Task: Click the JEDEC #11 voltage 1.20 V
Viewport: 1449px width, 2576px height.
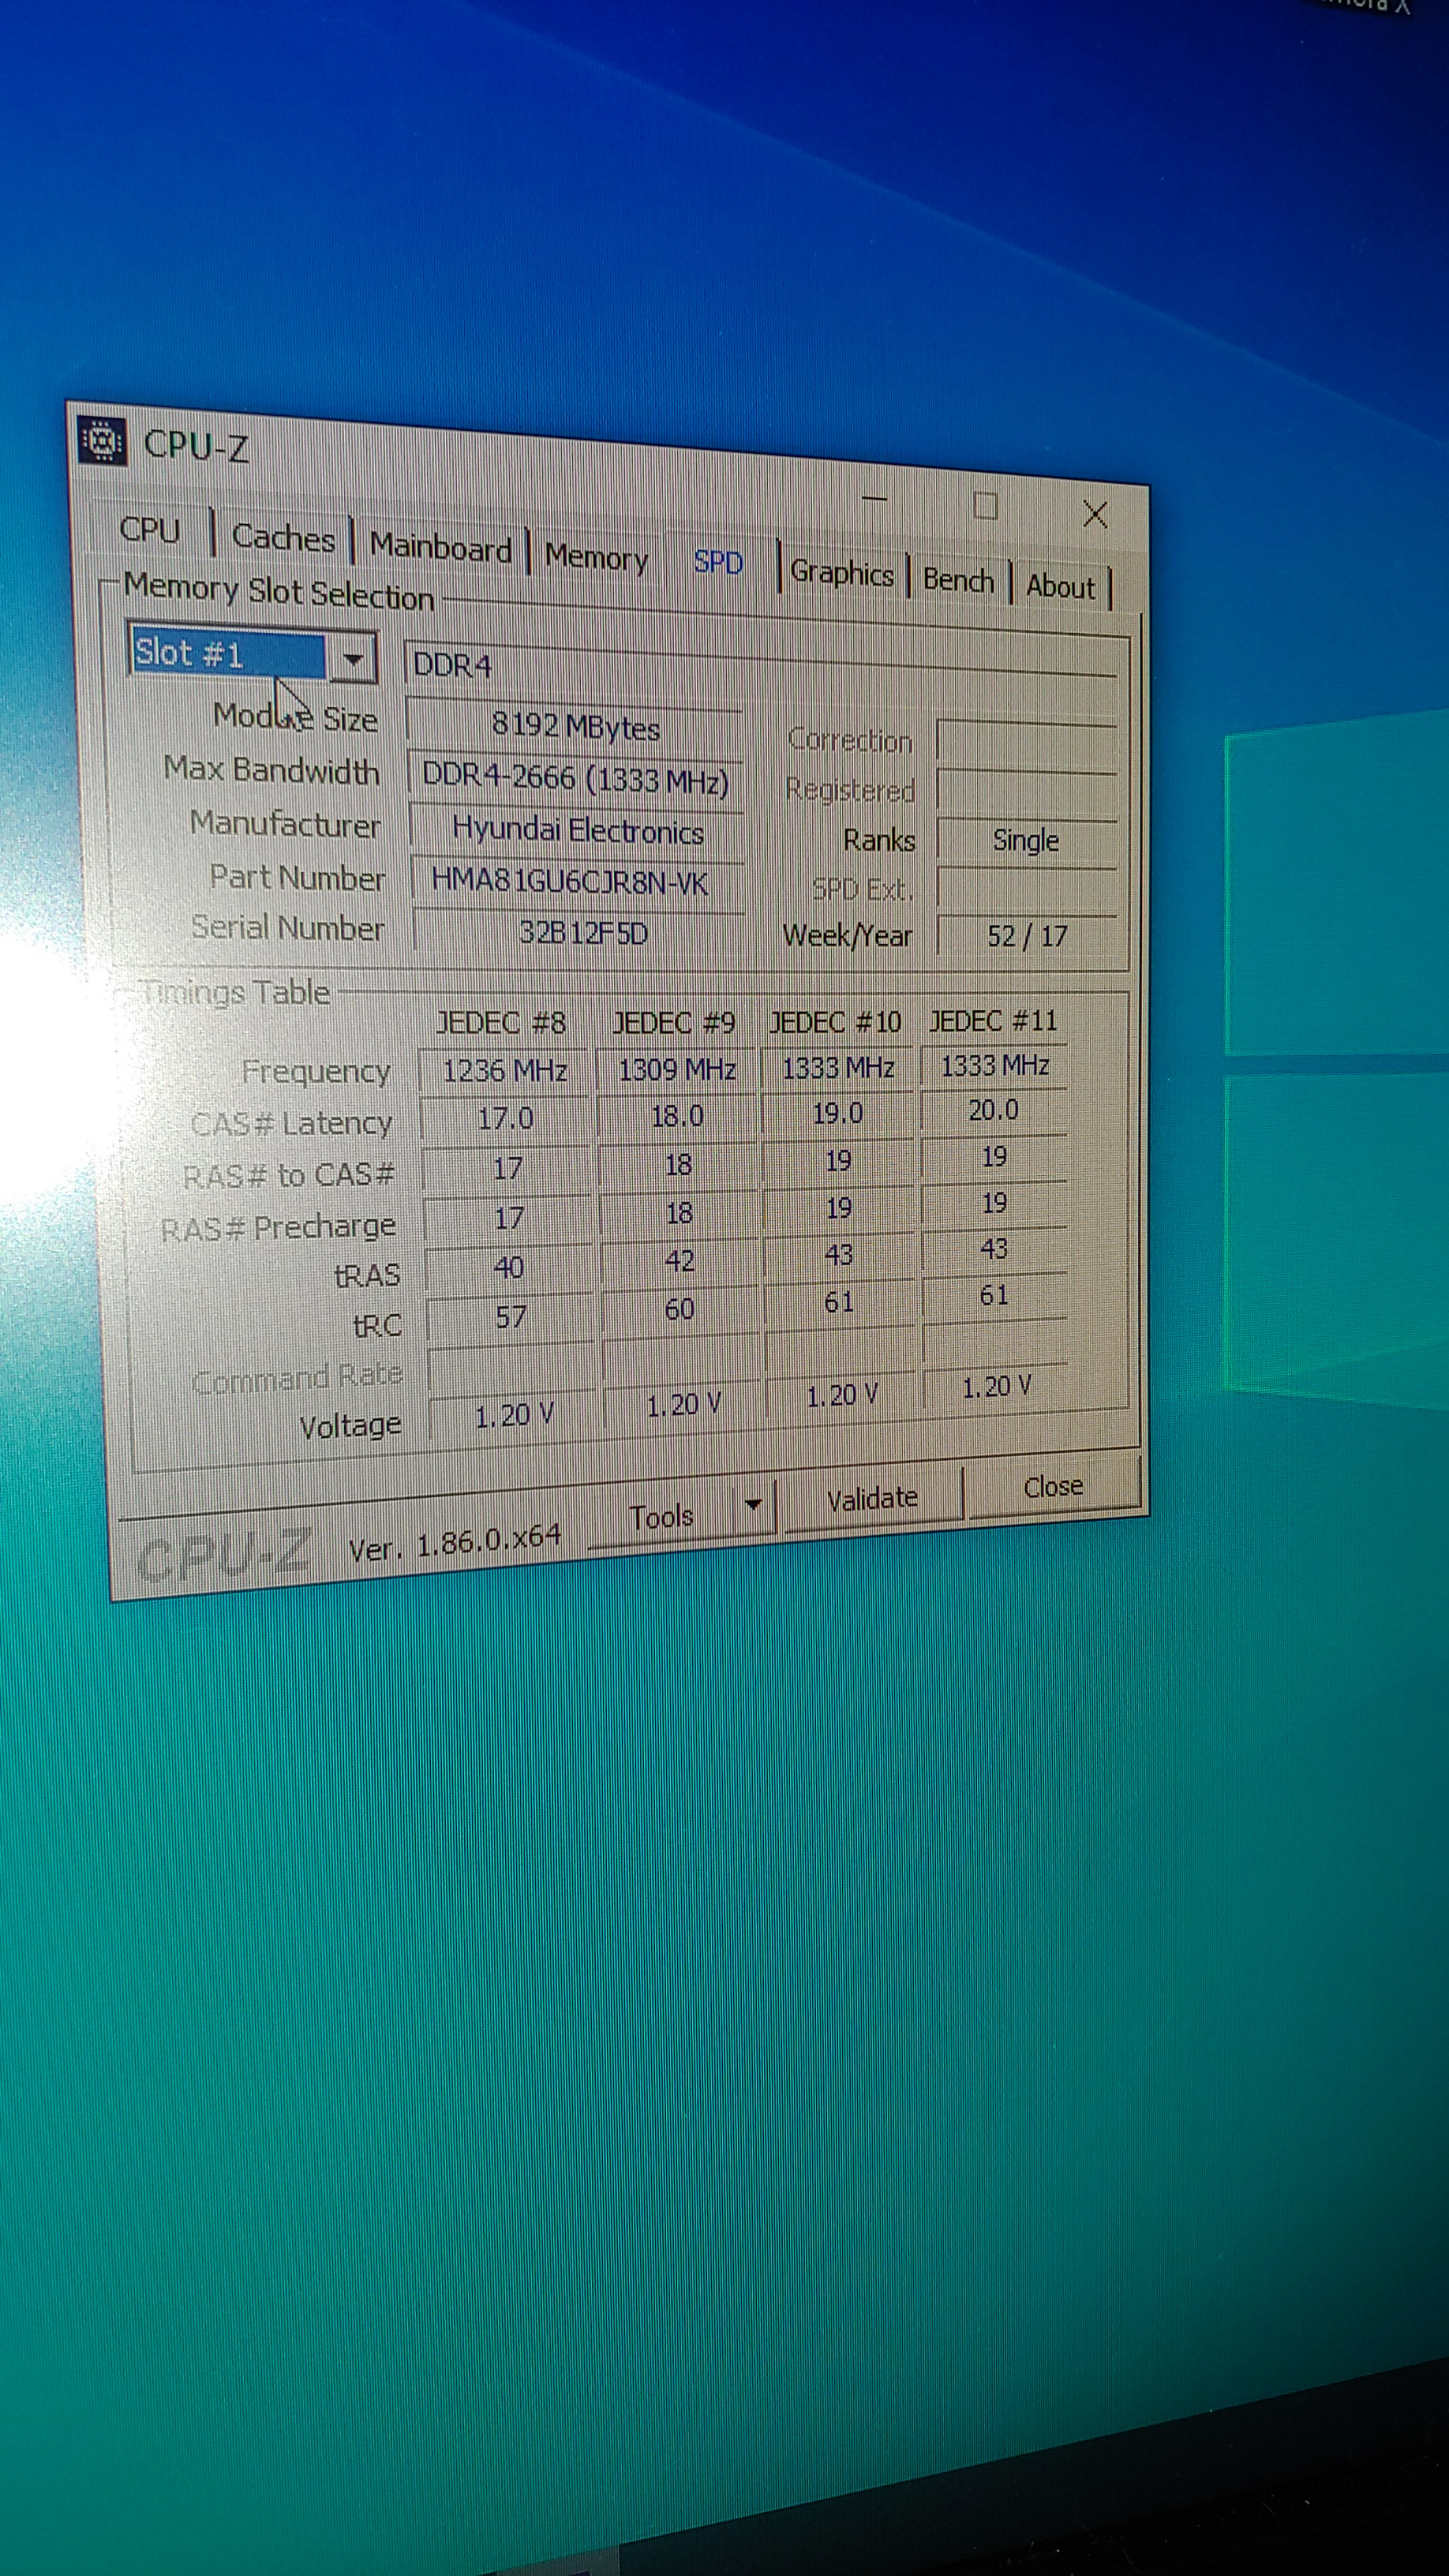Action: pyautogui.click(x=995, y=1387)
